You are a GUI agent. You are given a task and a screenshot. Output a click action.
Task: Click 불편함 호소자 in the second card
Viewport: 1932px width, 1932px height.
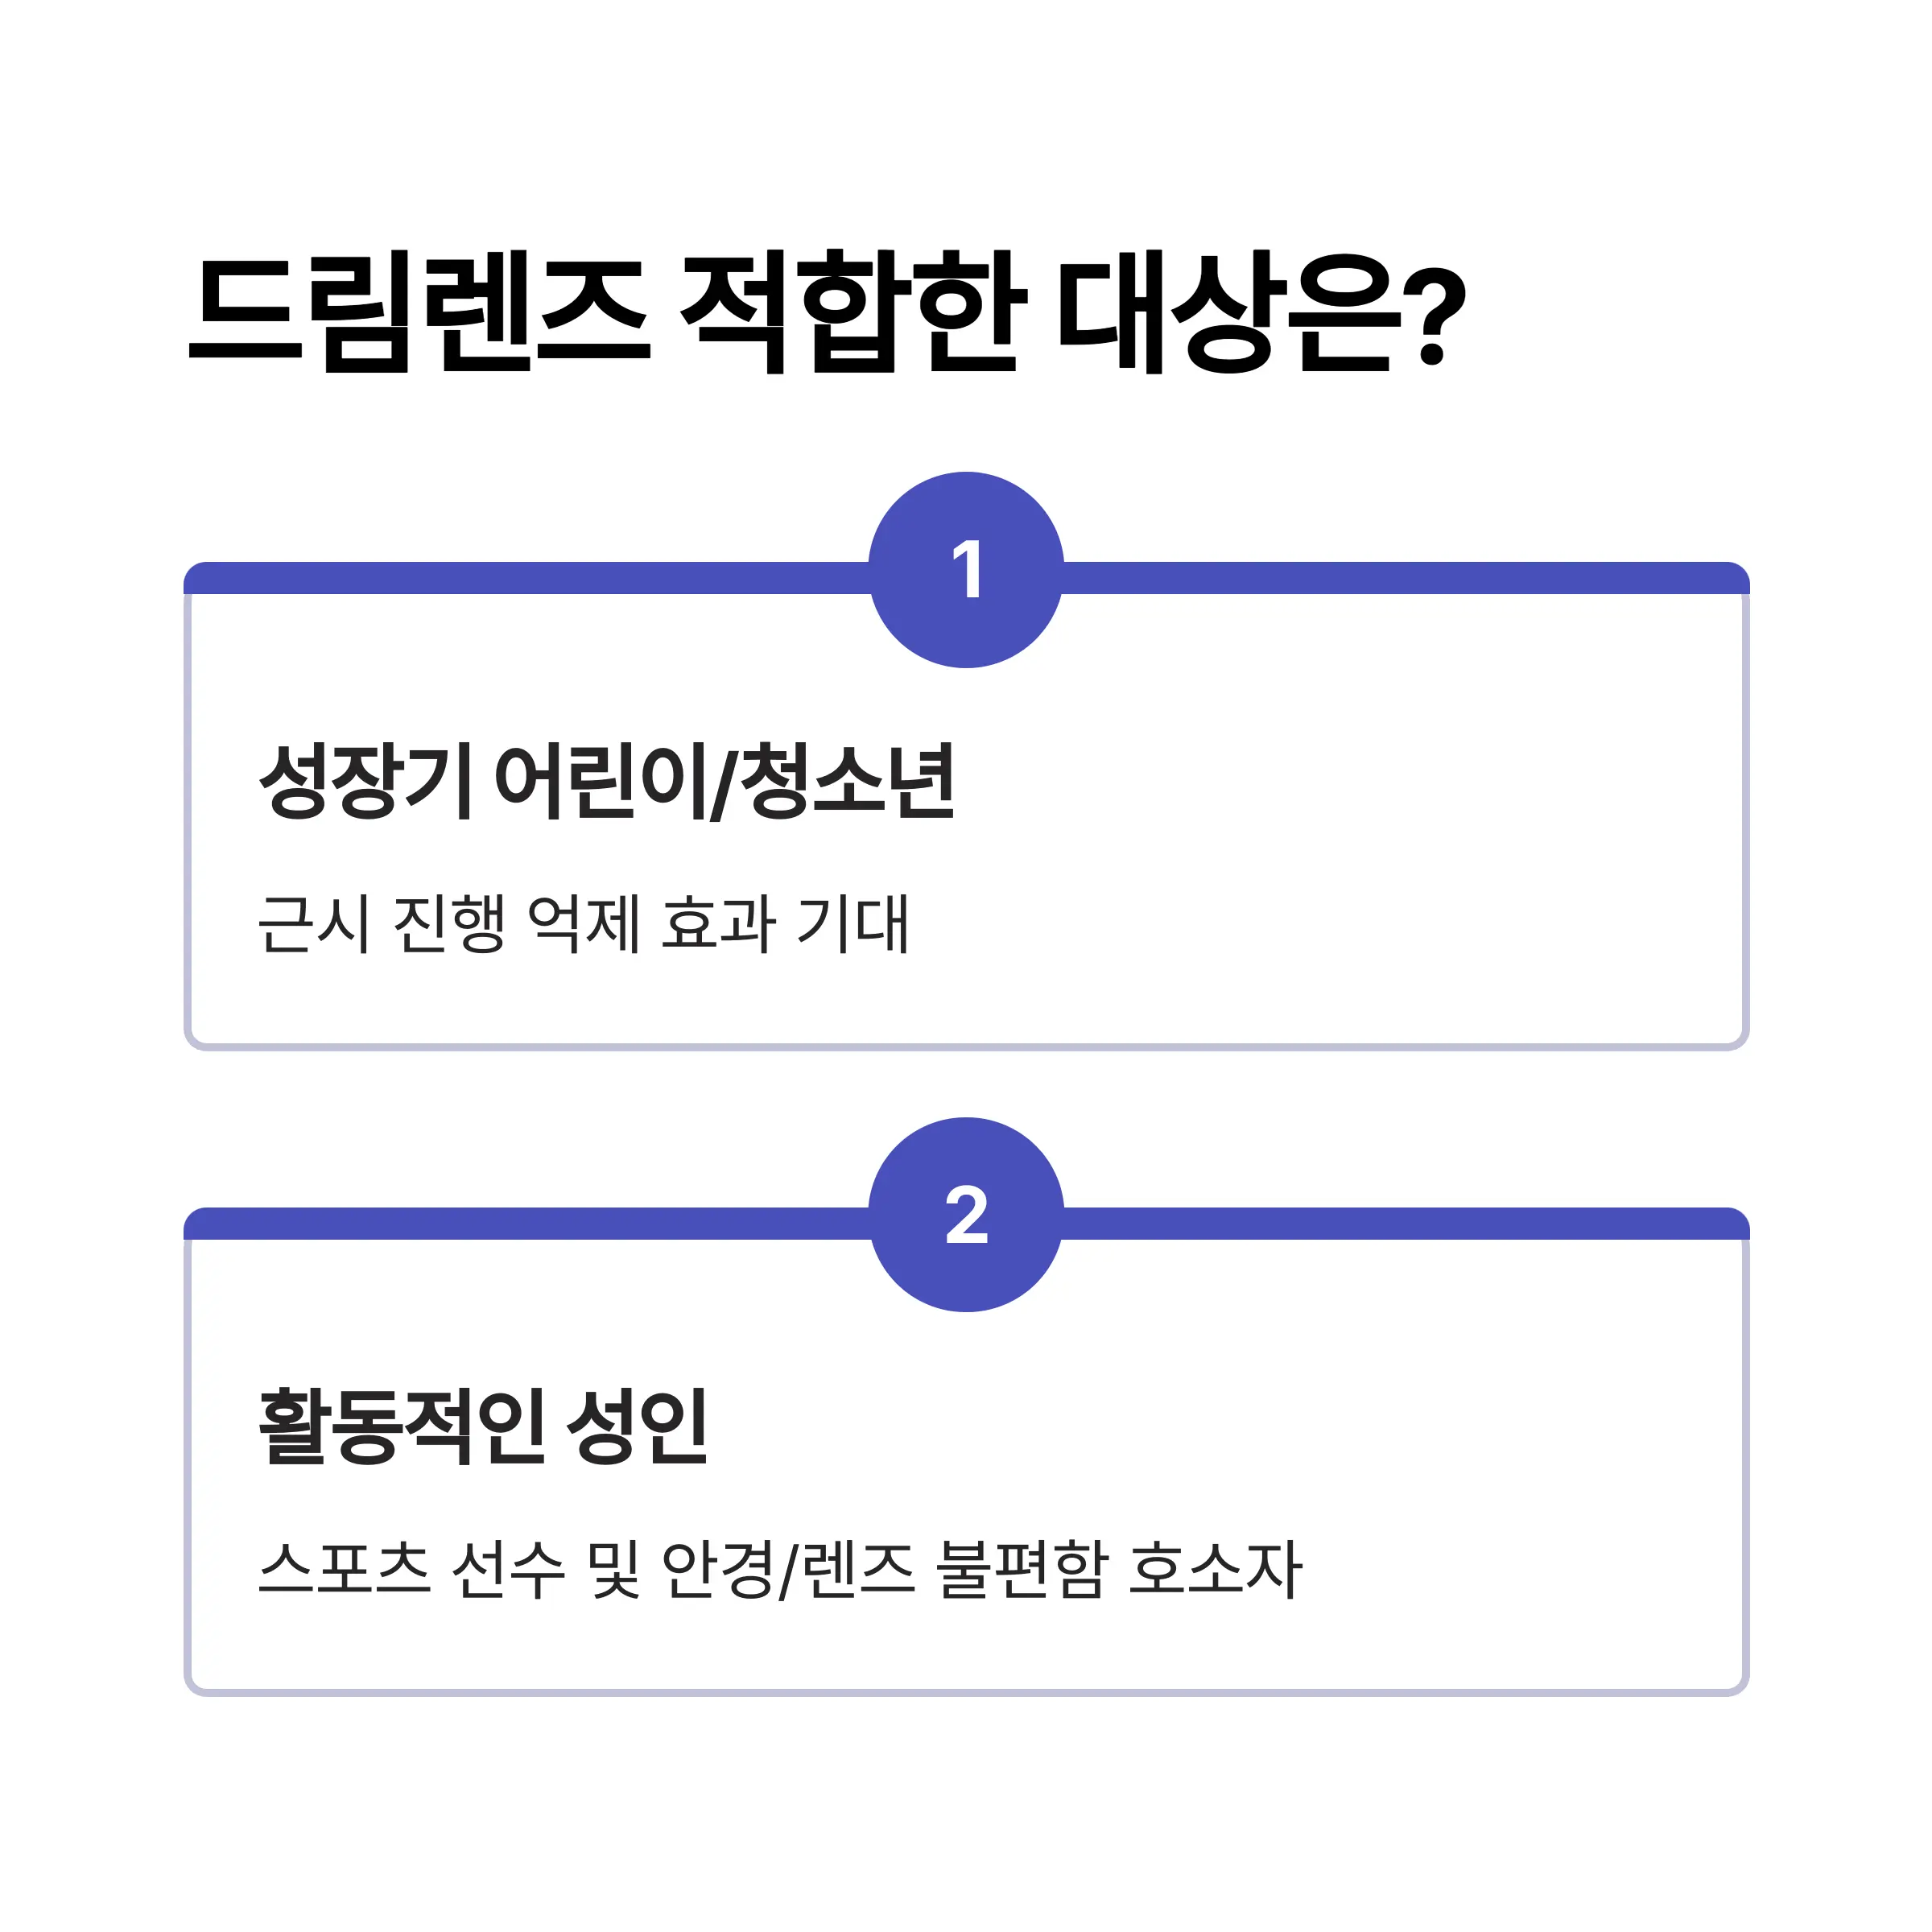click(x=1119, y=1568)
